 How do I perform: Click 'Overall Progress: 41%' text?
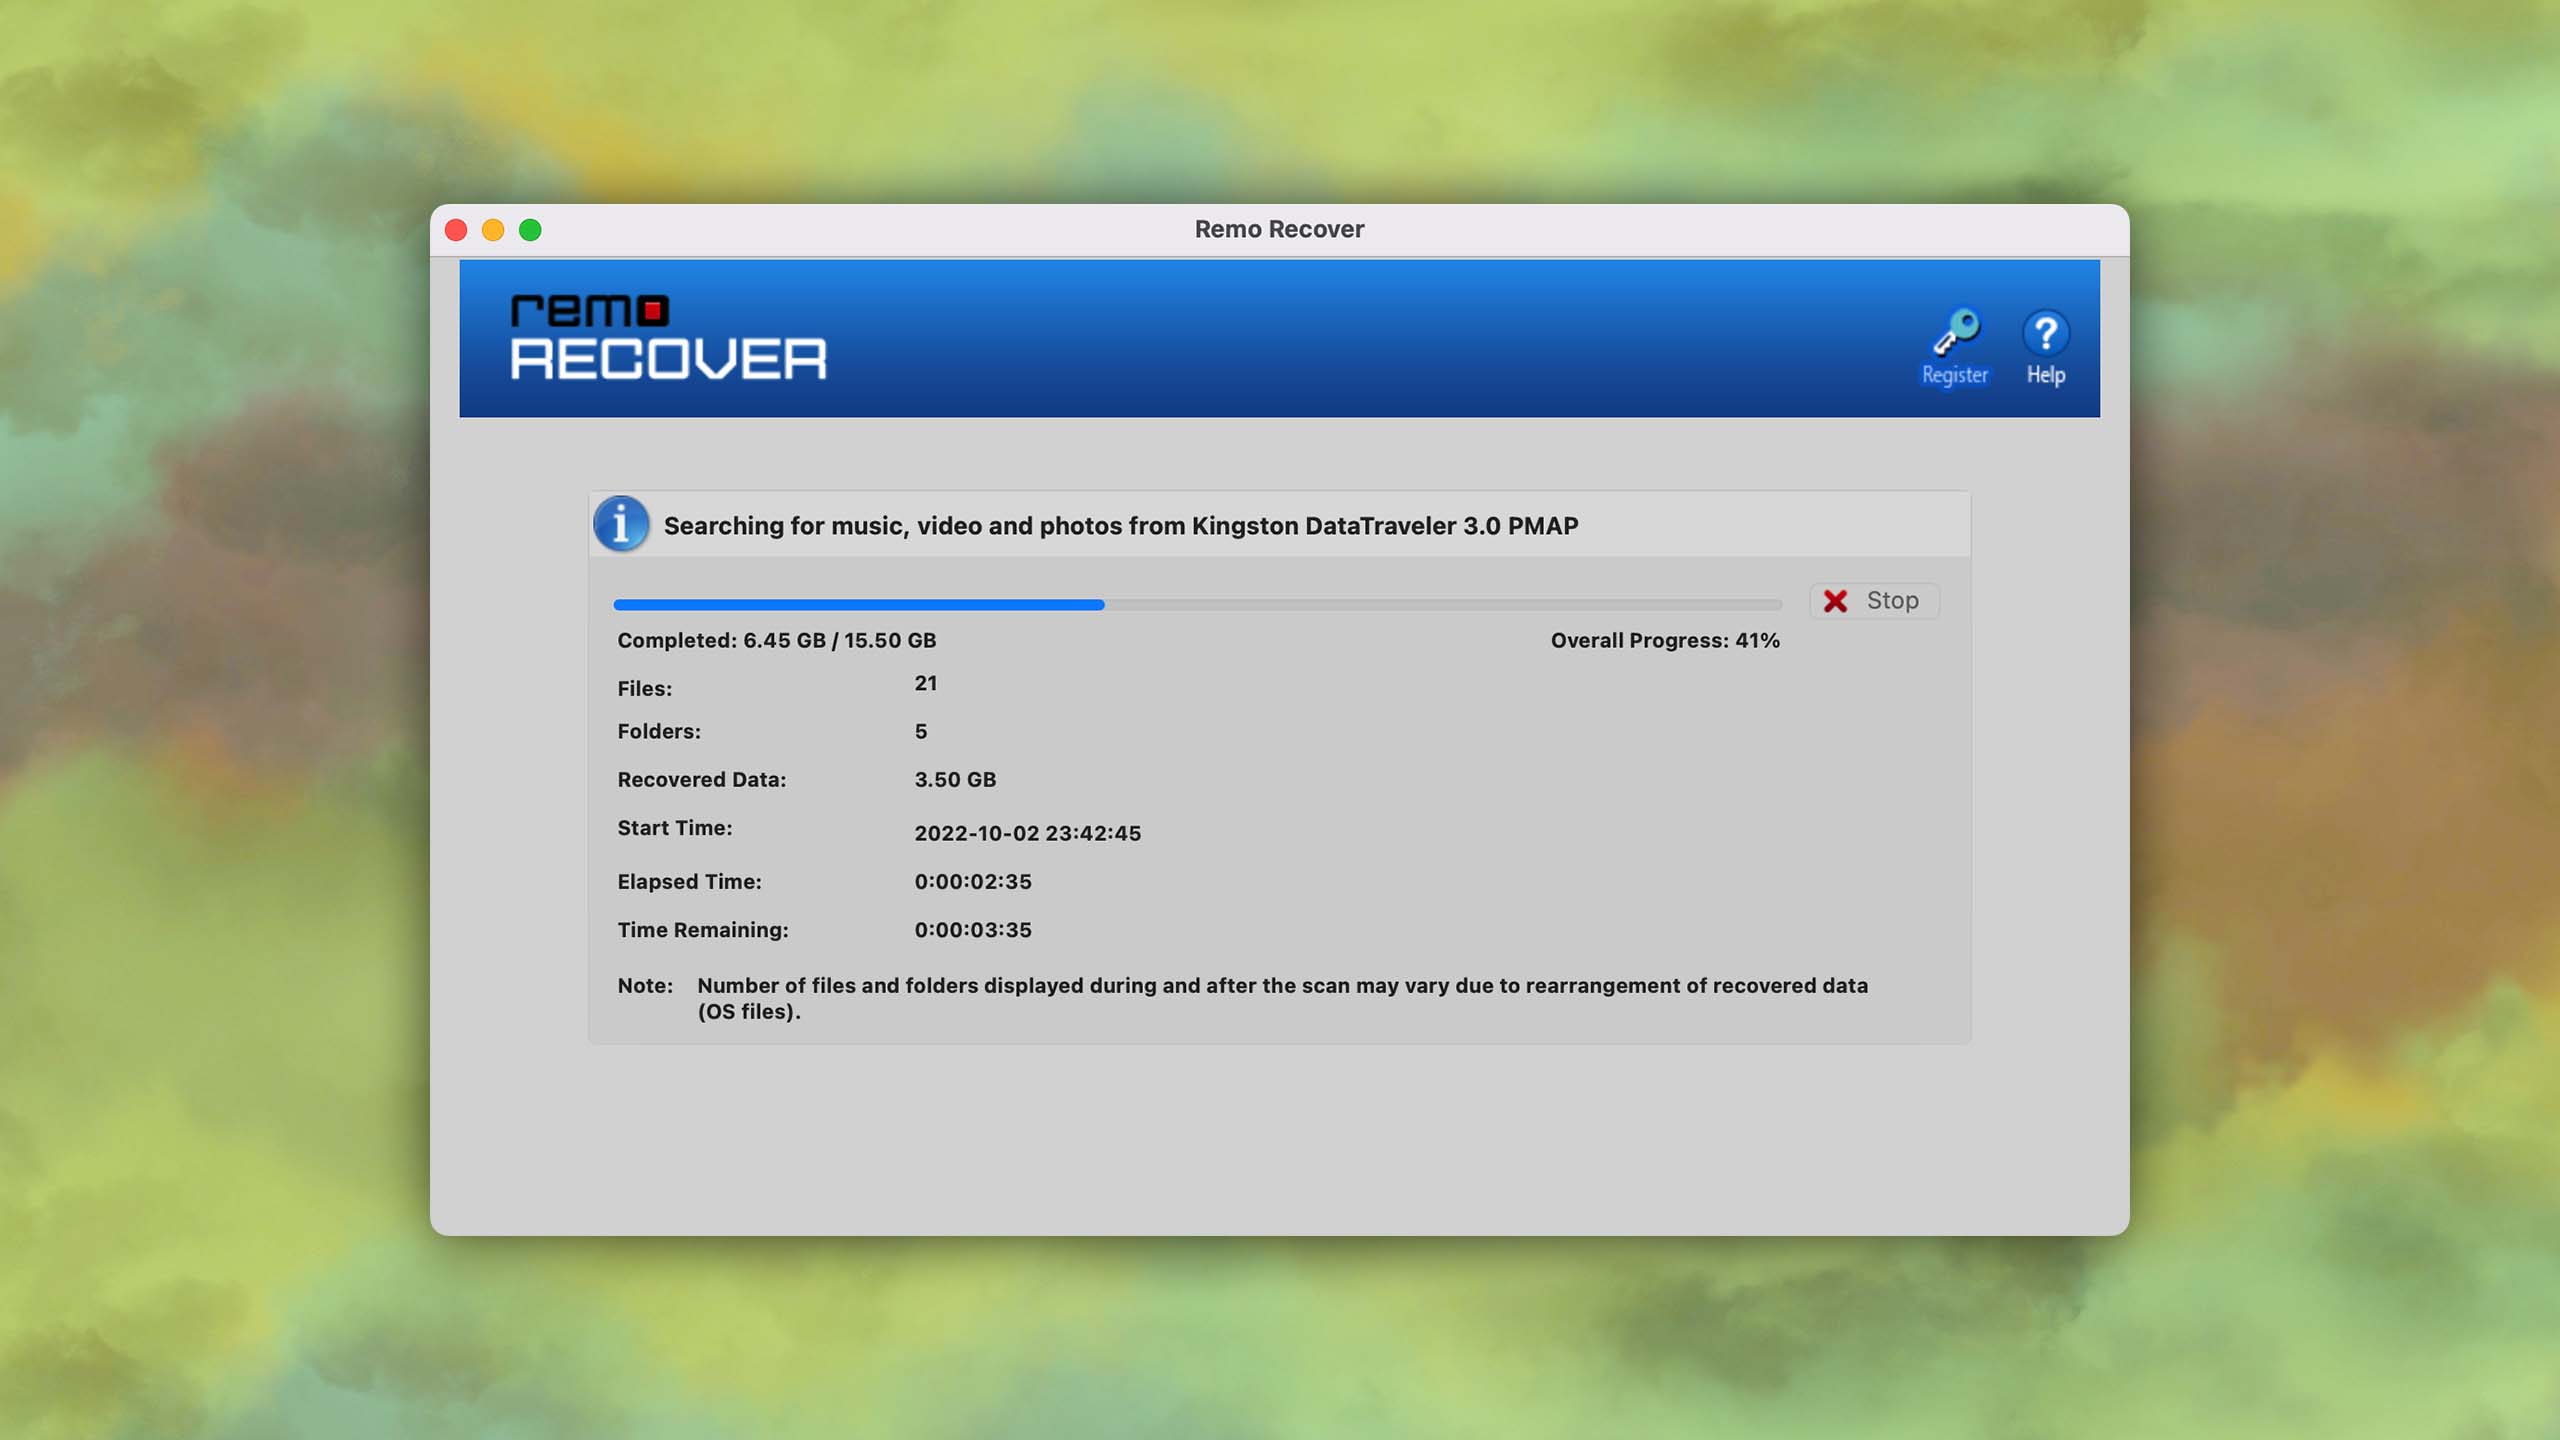pos(1665,640)
